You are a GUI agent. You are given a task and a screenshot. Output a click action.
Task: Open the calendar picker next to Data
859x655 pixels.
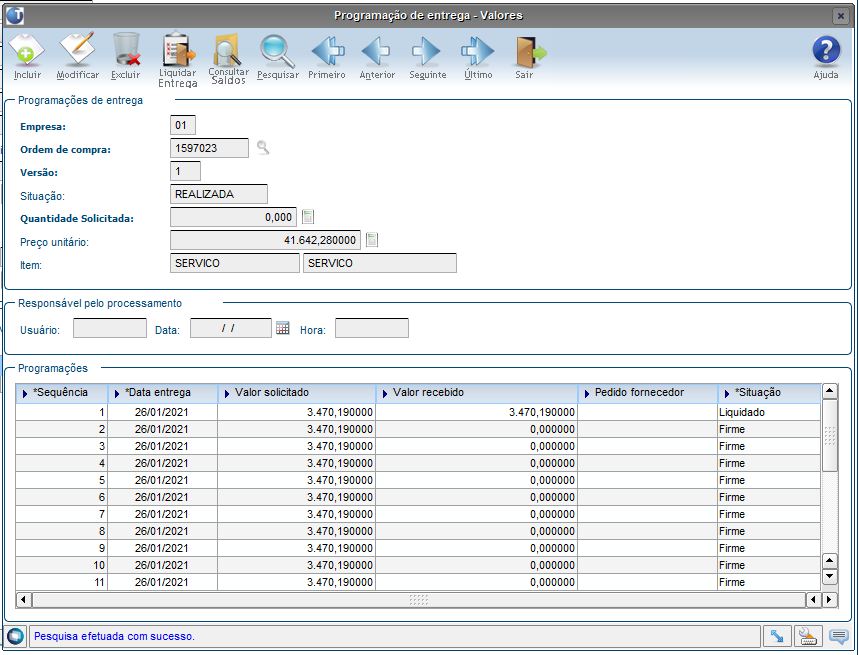click(283, 328)
